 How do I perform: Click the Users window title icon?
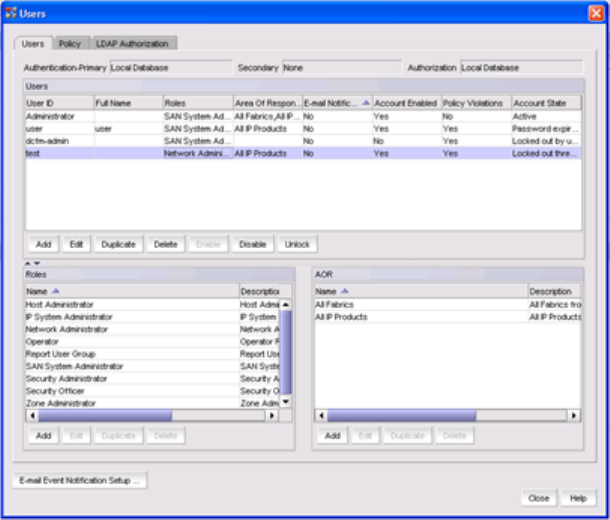coord(11,13)
